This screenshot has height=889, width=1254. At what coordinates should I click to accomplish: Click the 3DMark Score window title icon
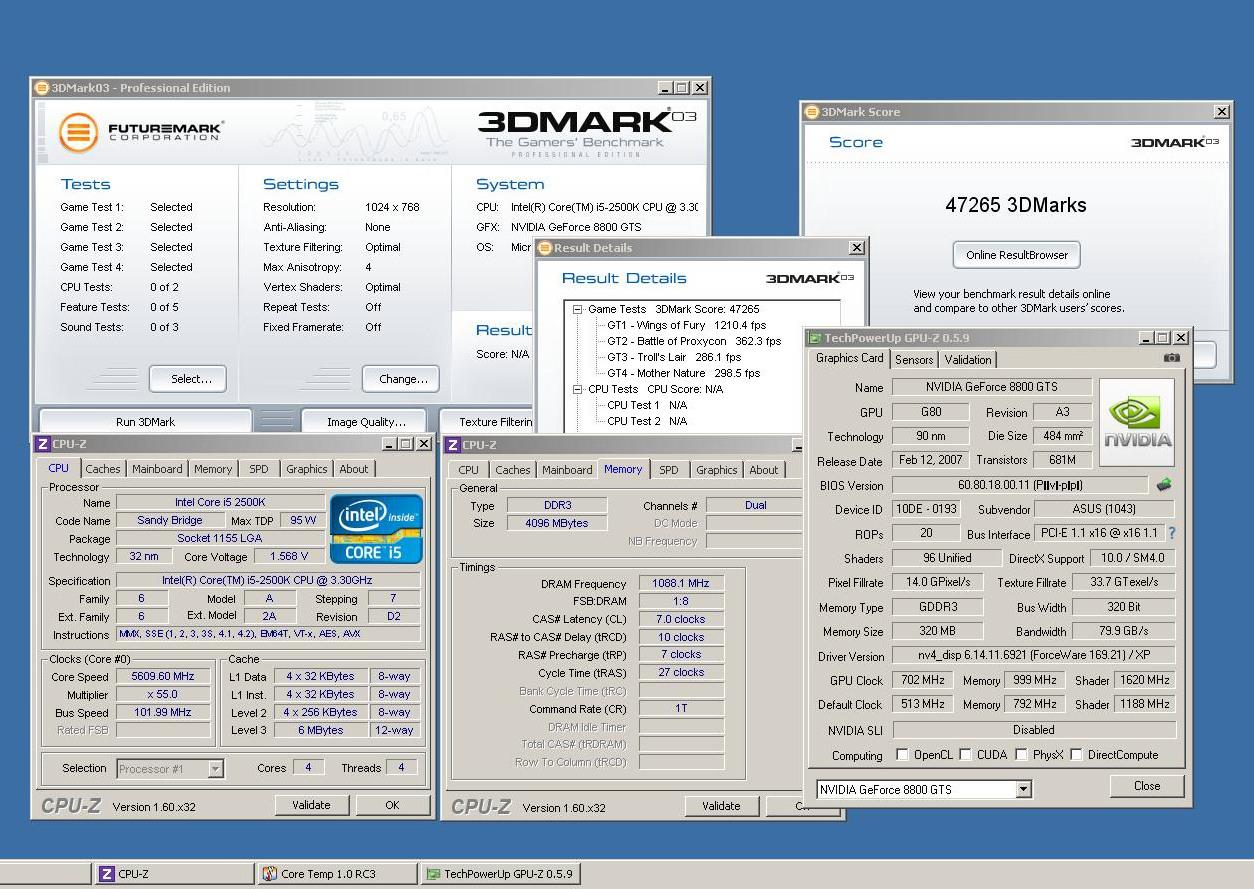[811, 112]
